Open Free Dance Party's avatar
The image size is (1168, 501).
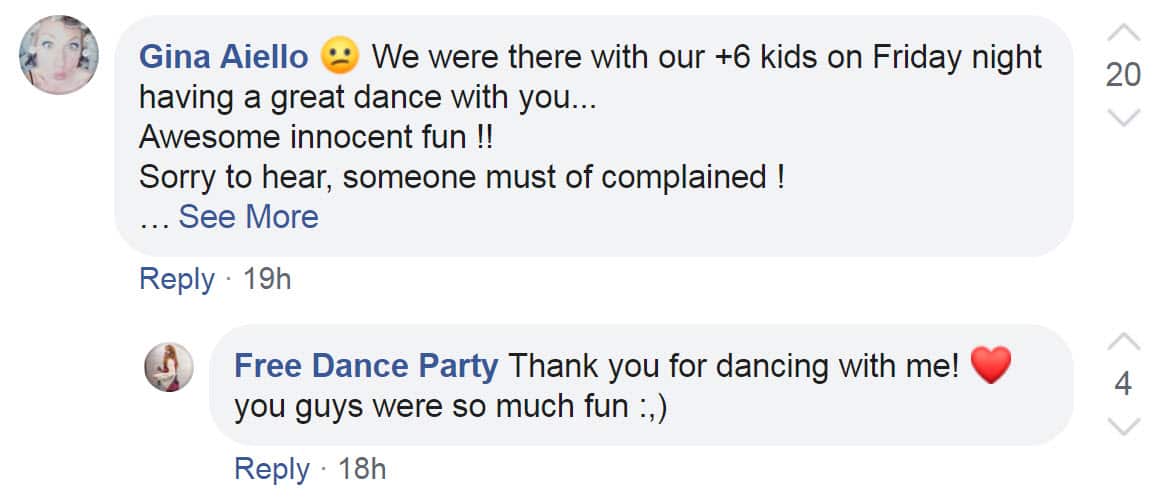tap(169, 367)
